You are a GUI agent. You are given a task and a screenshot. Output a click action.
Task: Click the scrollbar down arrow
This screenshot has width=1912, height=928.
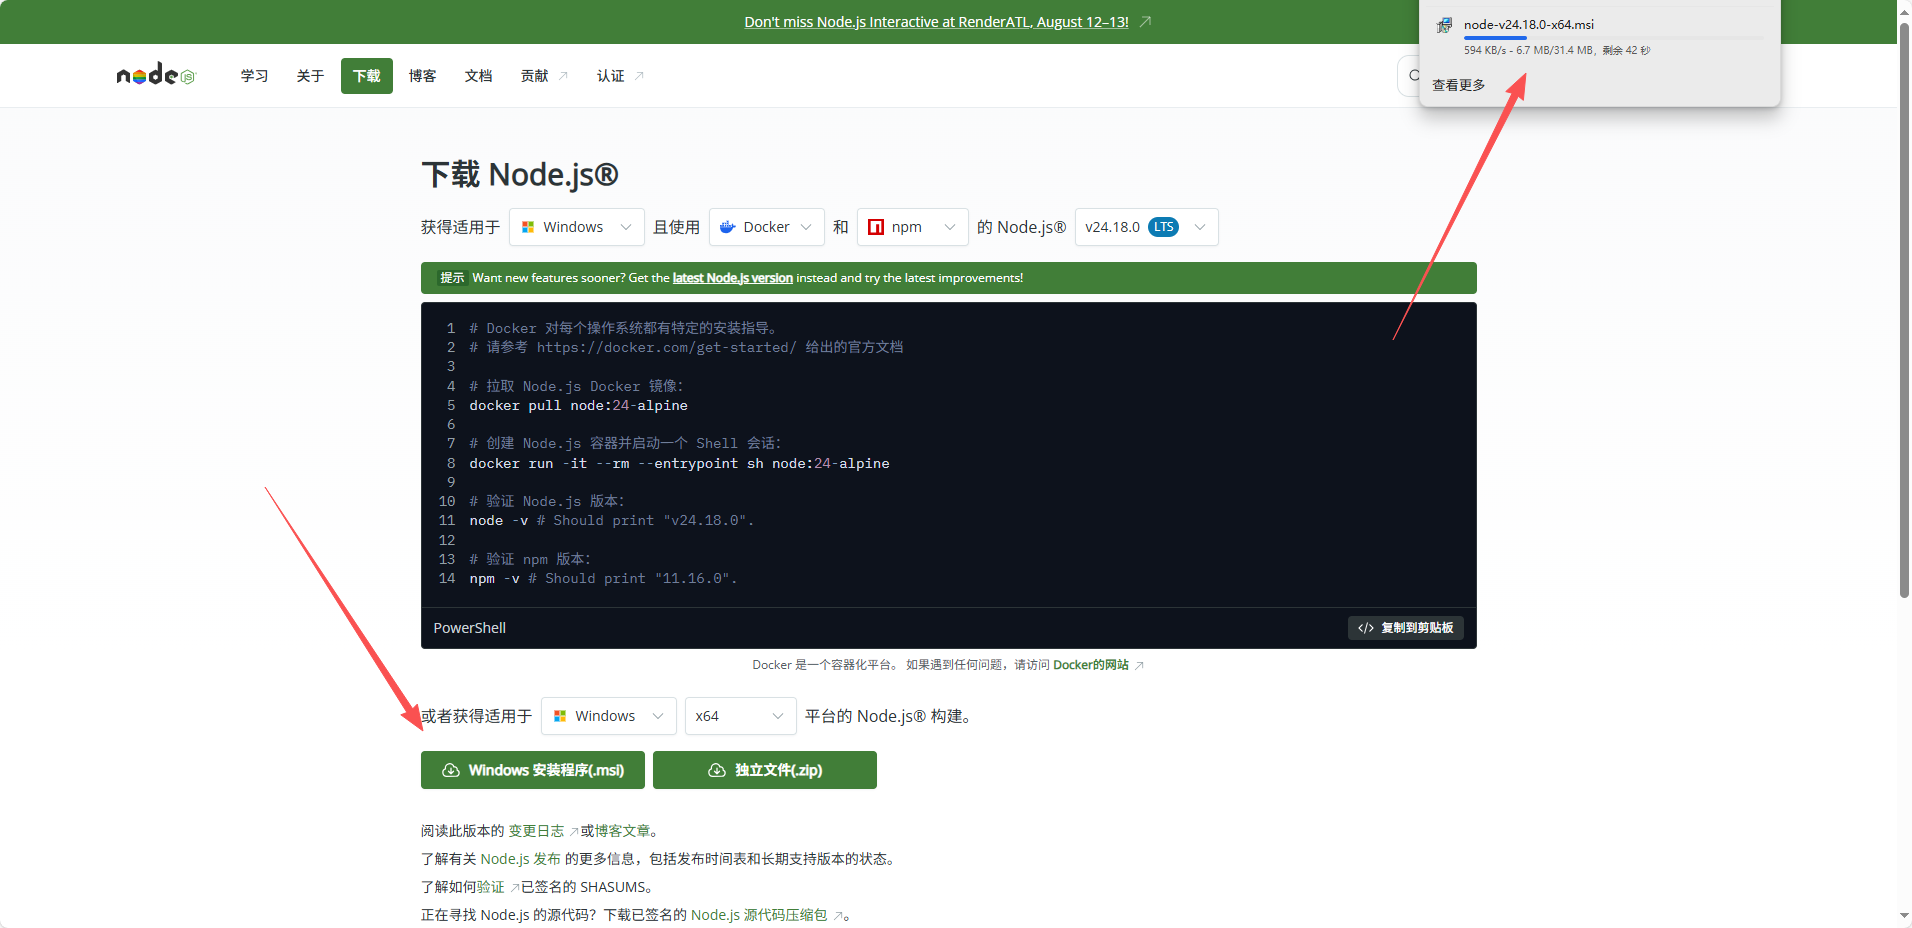pyautogui.click(x=1904, y=915)
